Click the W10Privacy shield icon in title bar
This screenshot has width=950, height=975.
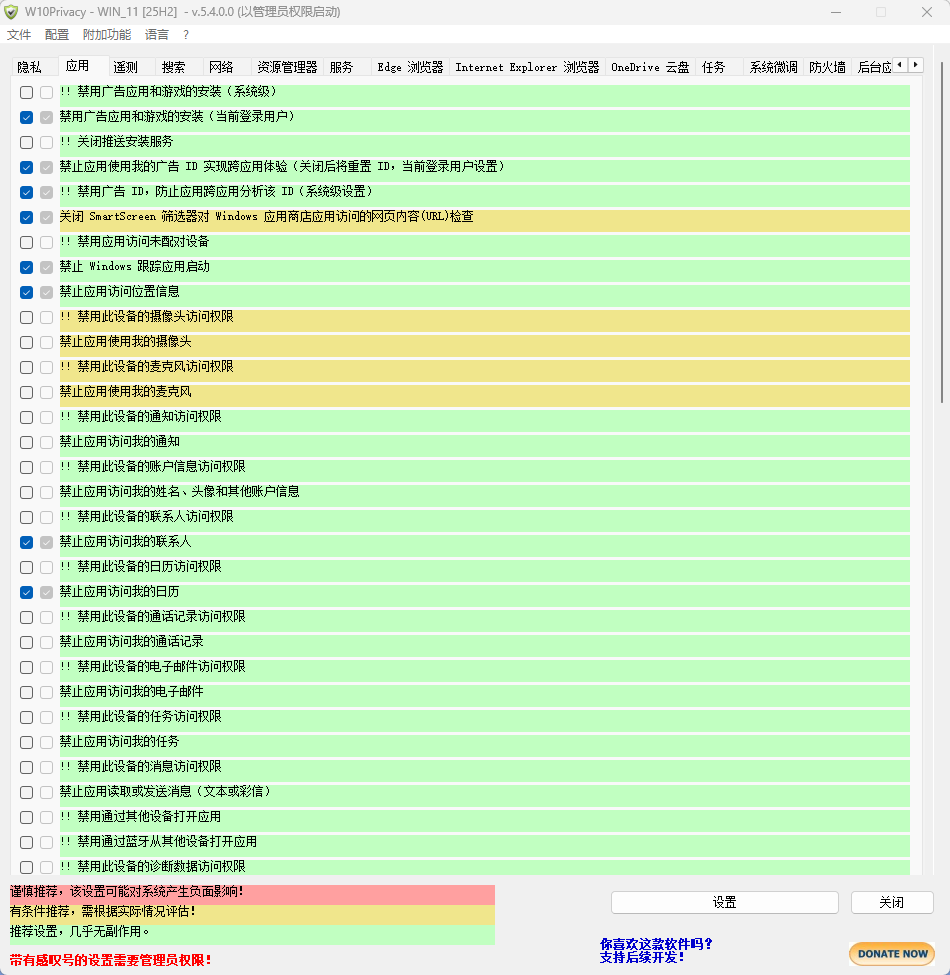(x=11, y=12)
